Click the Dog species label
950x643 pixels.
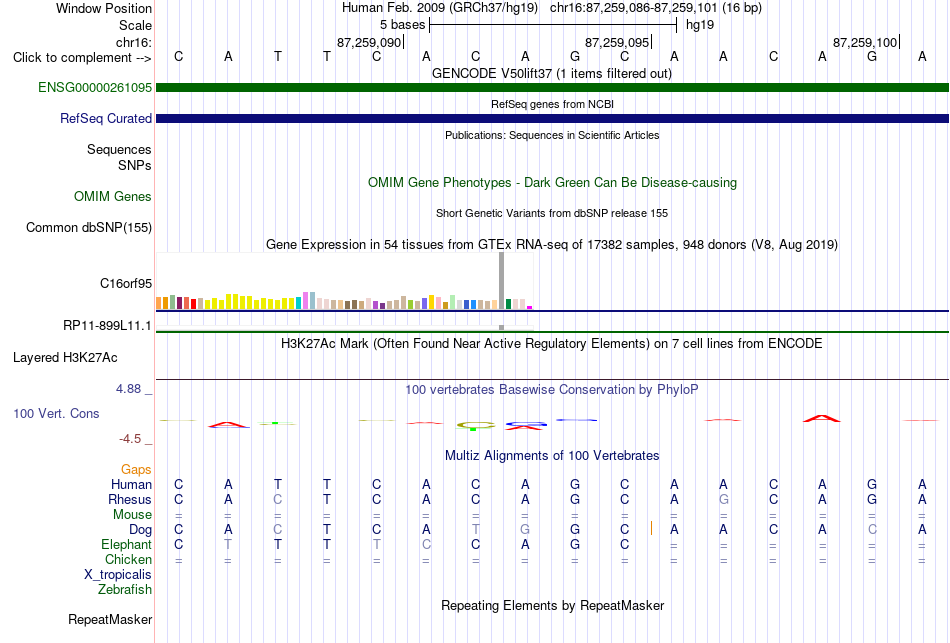(140, 530)
